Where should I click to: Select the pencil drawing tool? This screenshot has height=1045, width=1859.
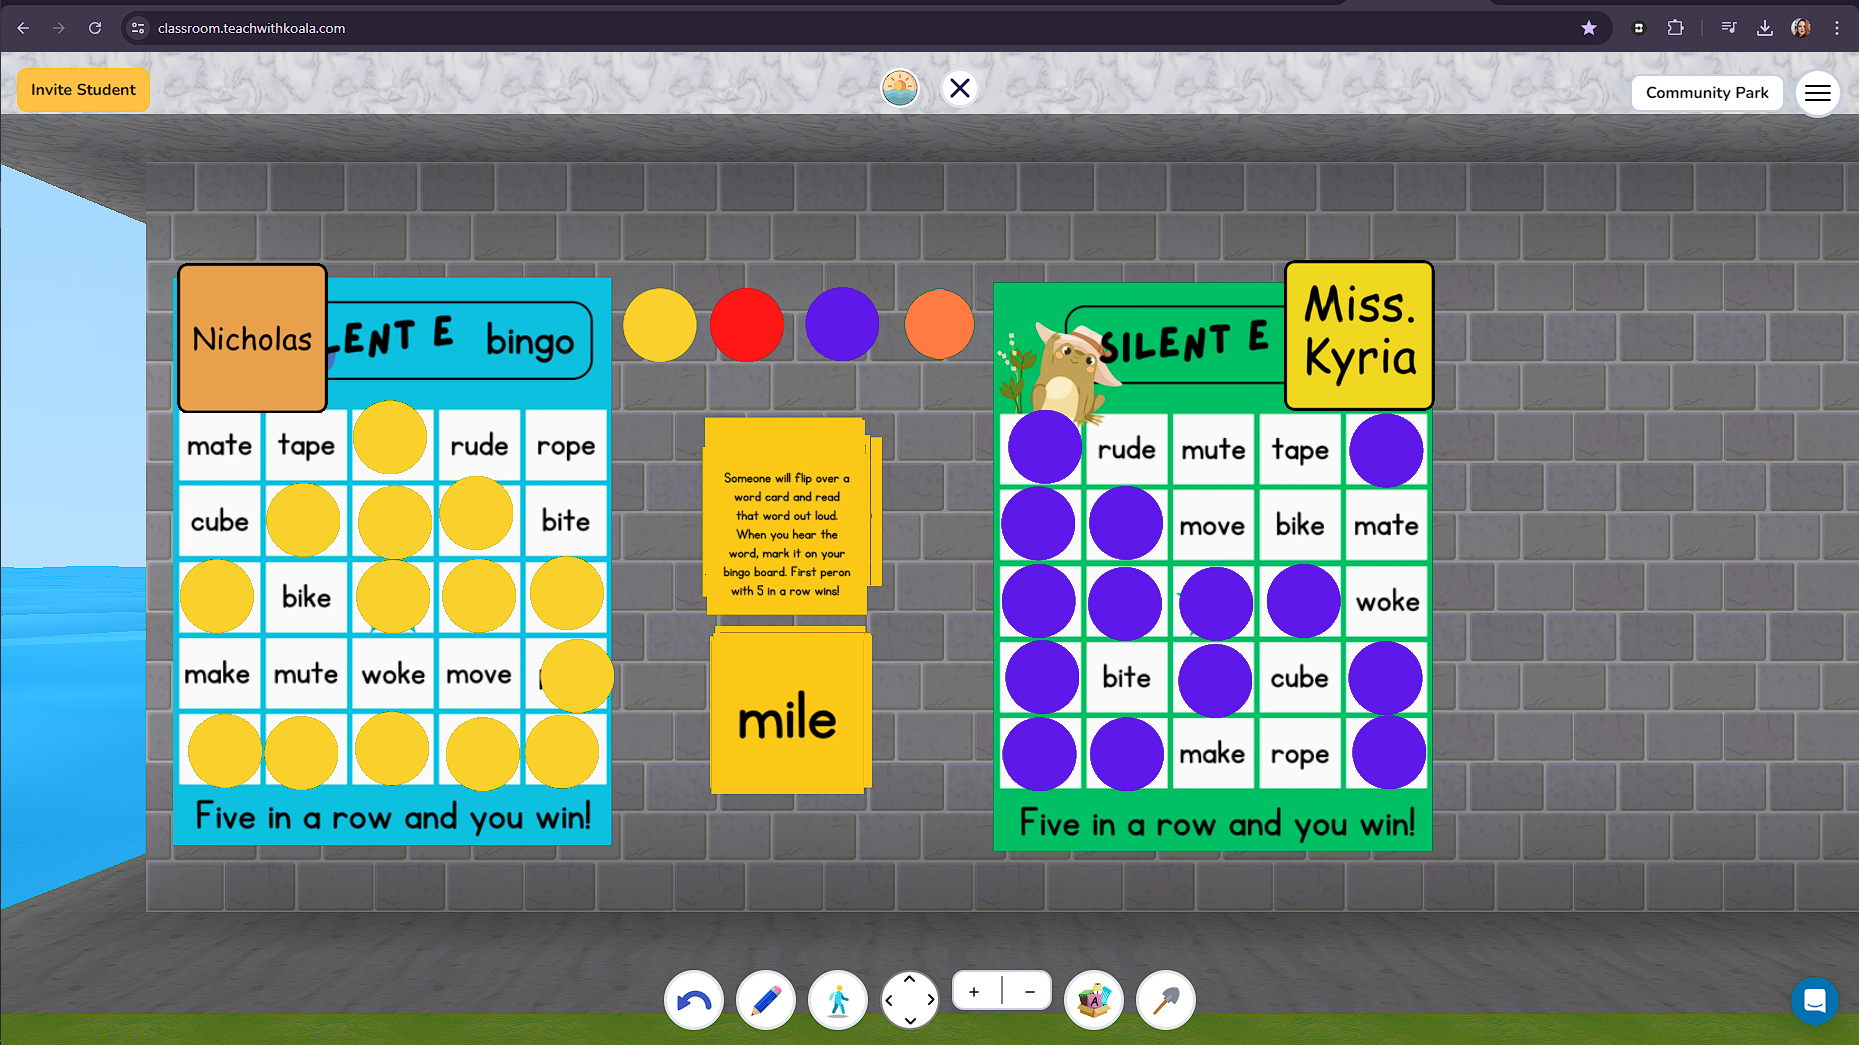click(766, 1000)
